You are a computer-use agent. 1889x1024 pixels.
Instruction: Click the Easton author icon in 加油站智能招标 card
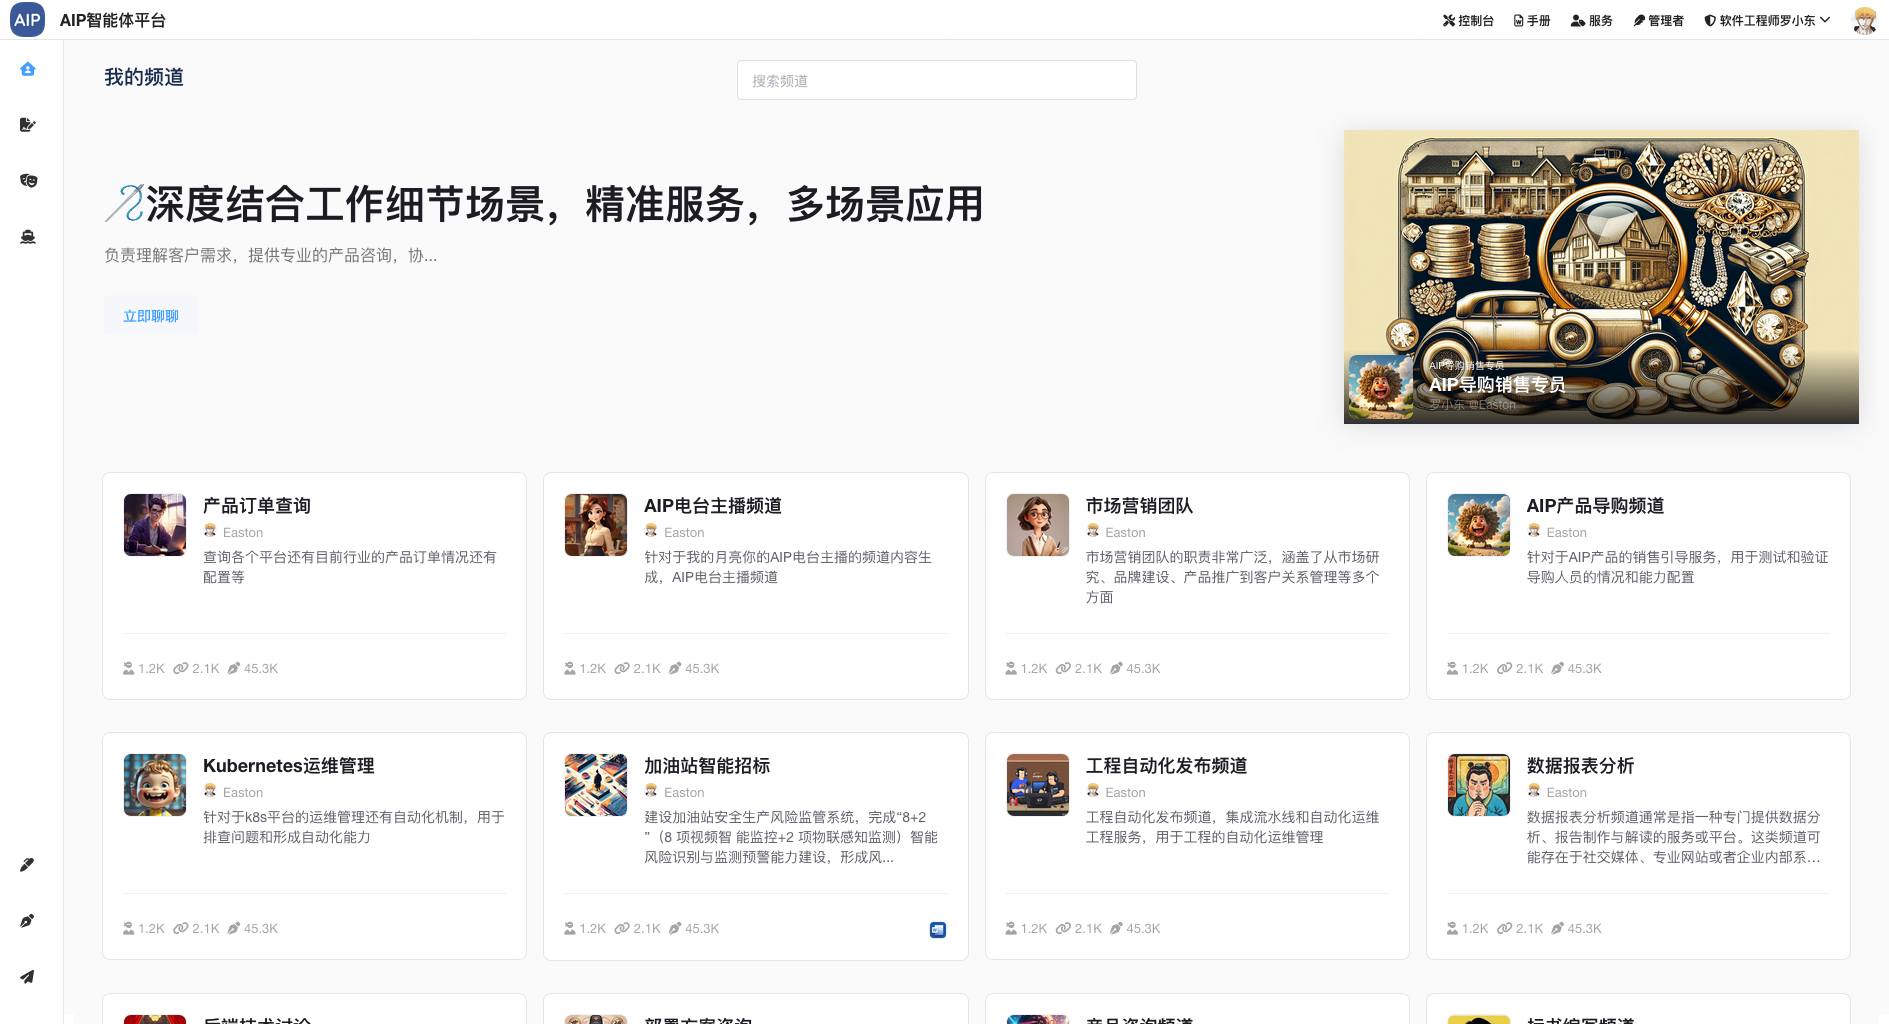pos(651,791)
